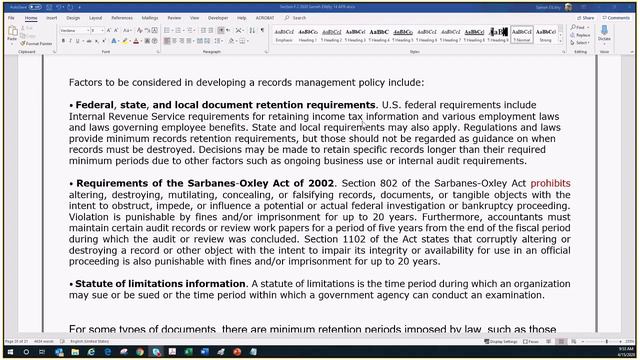Viewport: 640px width, 360px height.
Task: Apply text highlight color
Action: click(125, 41)
